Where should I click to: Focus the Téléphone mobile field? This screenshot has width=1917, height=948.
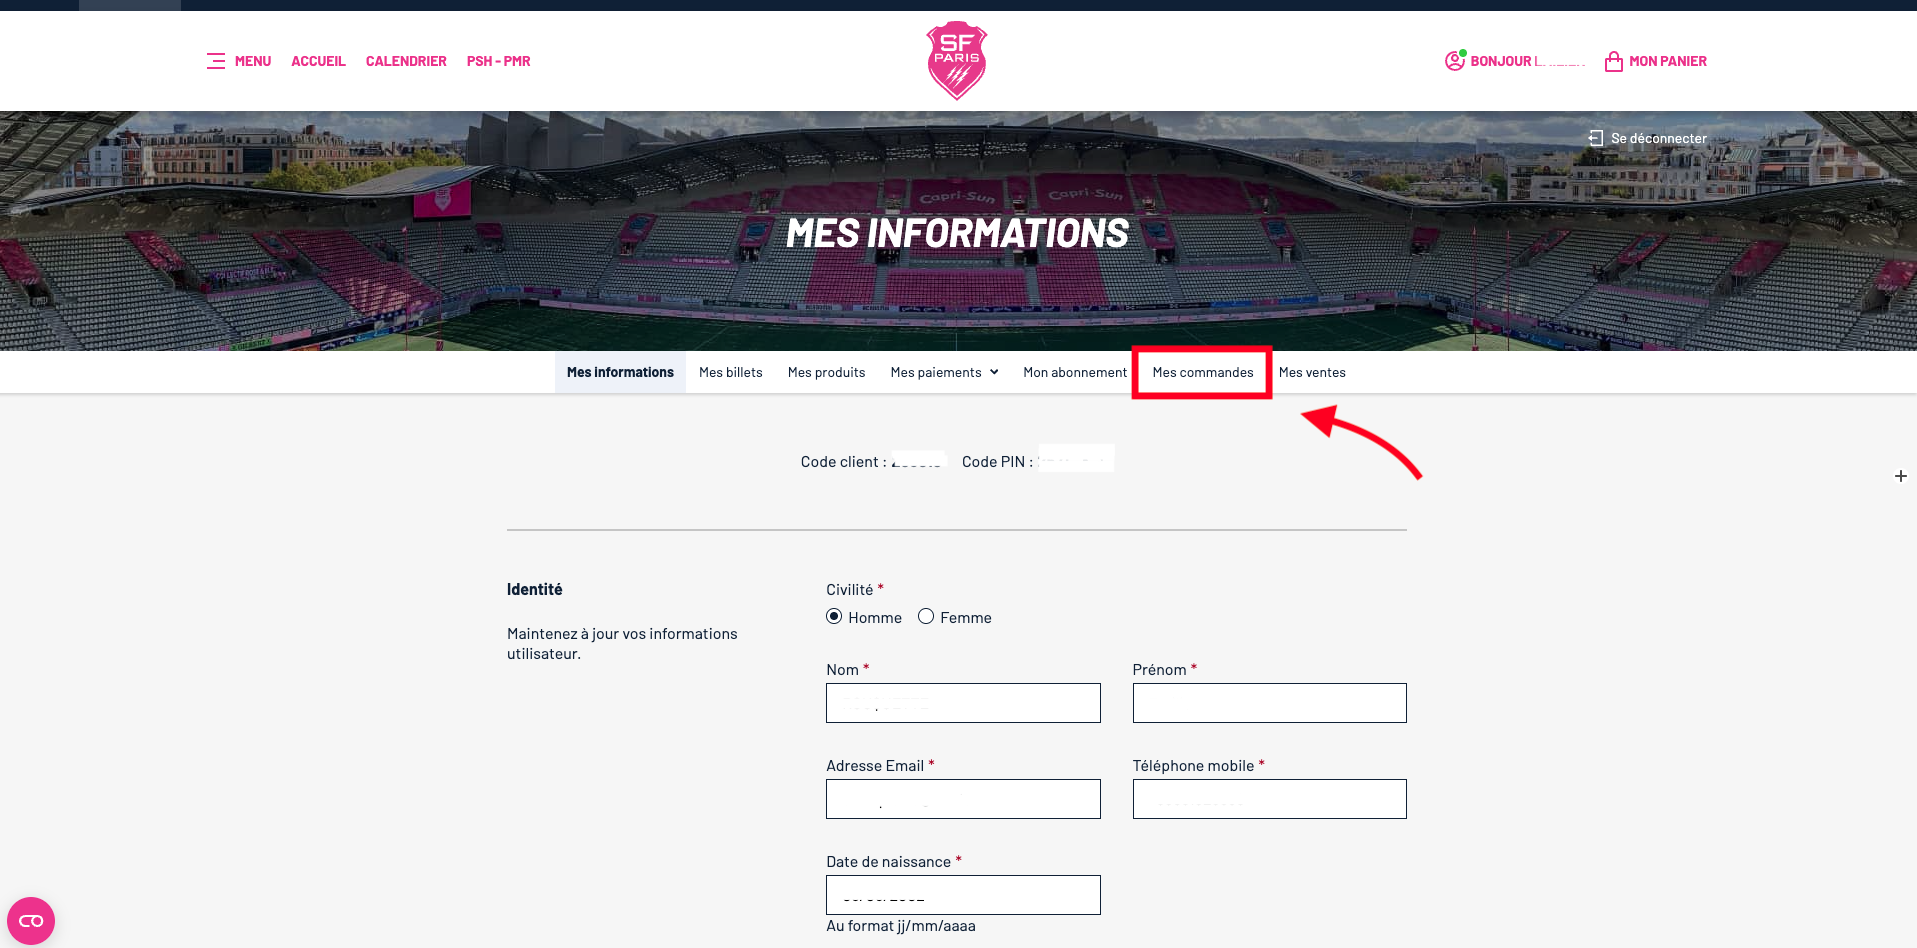click(1269, 799)
